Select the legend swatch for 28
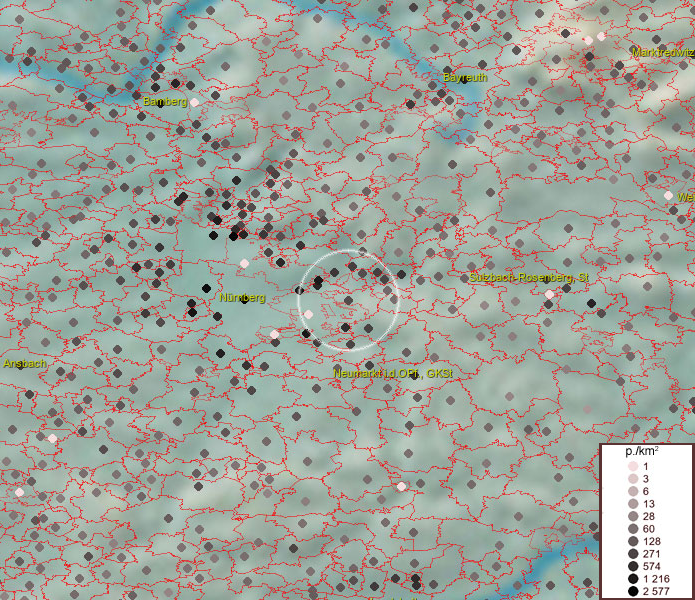695x600 pixels. pos(633,516)
